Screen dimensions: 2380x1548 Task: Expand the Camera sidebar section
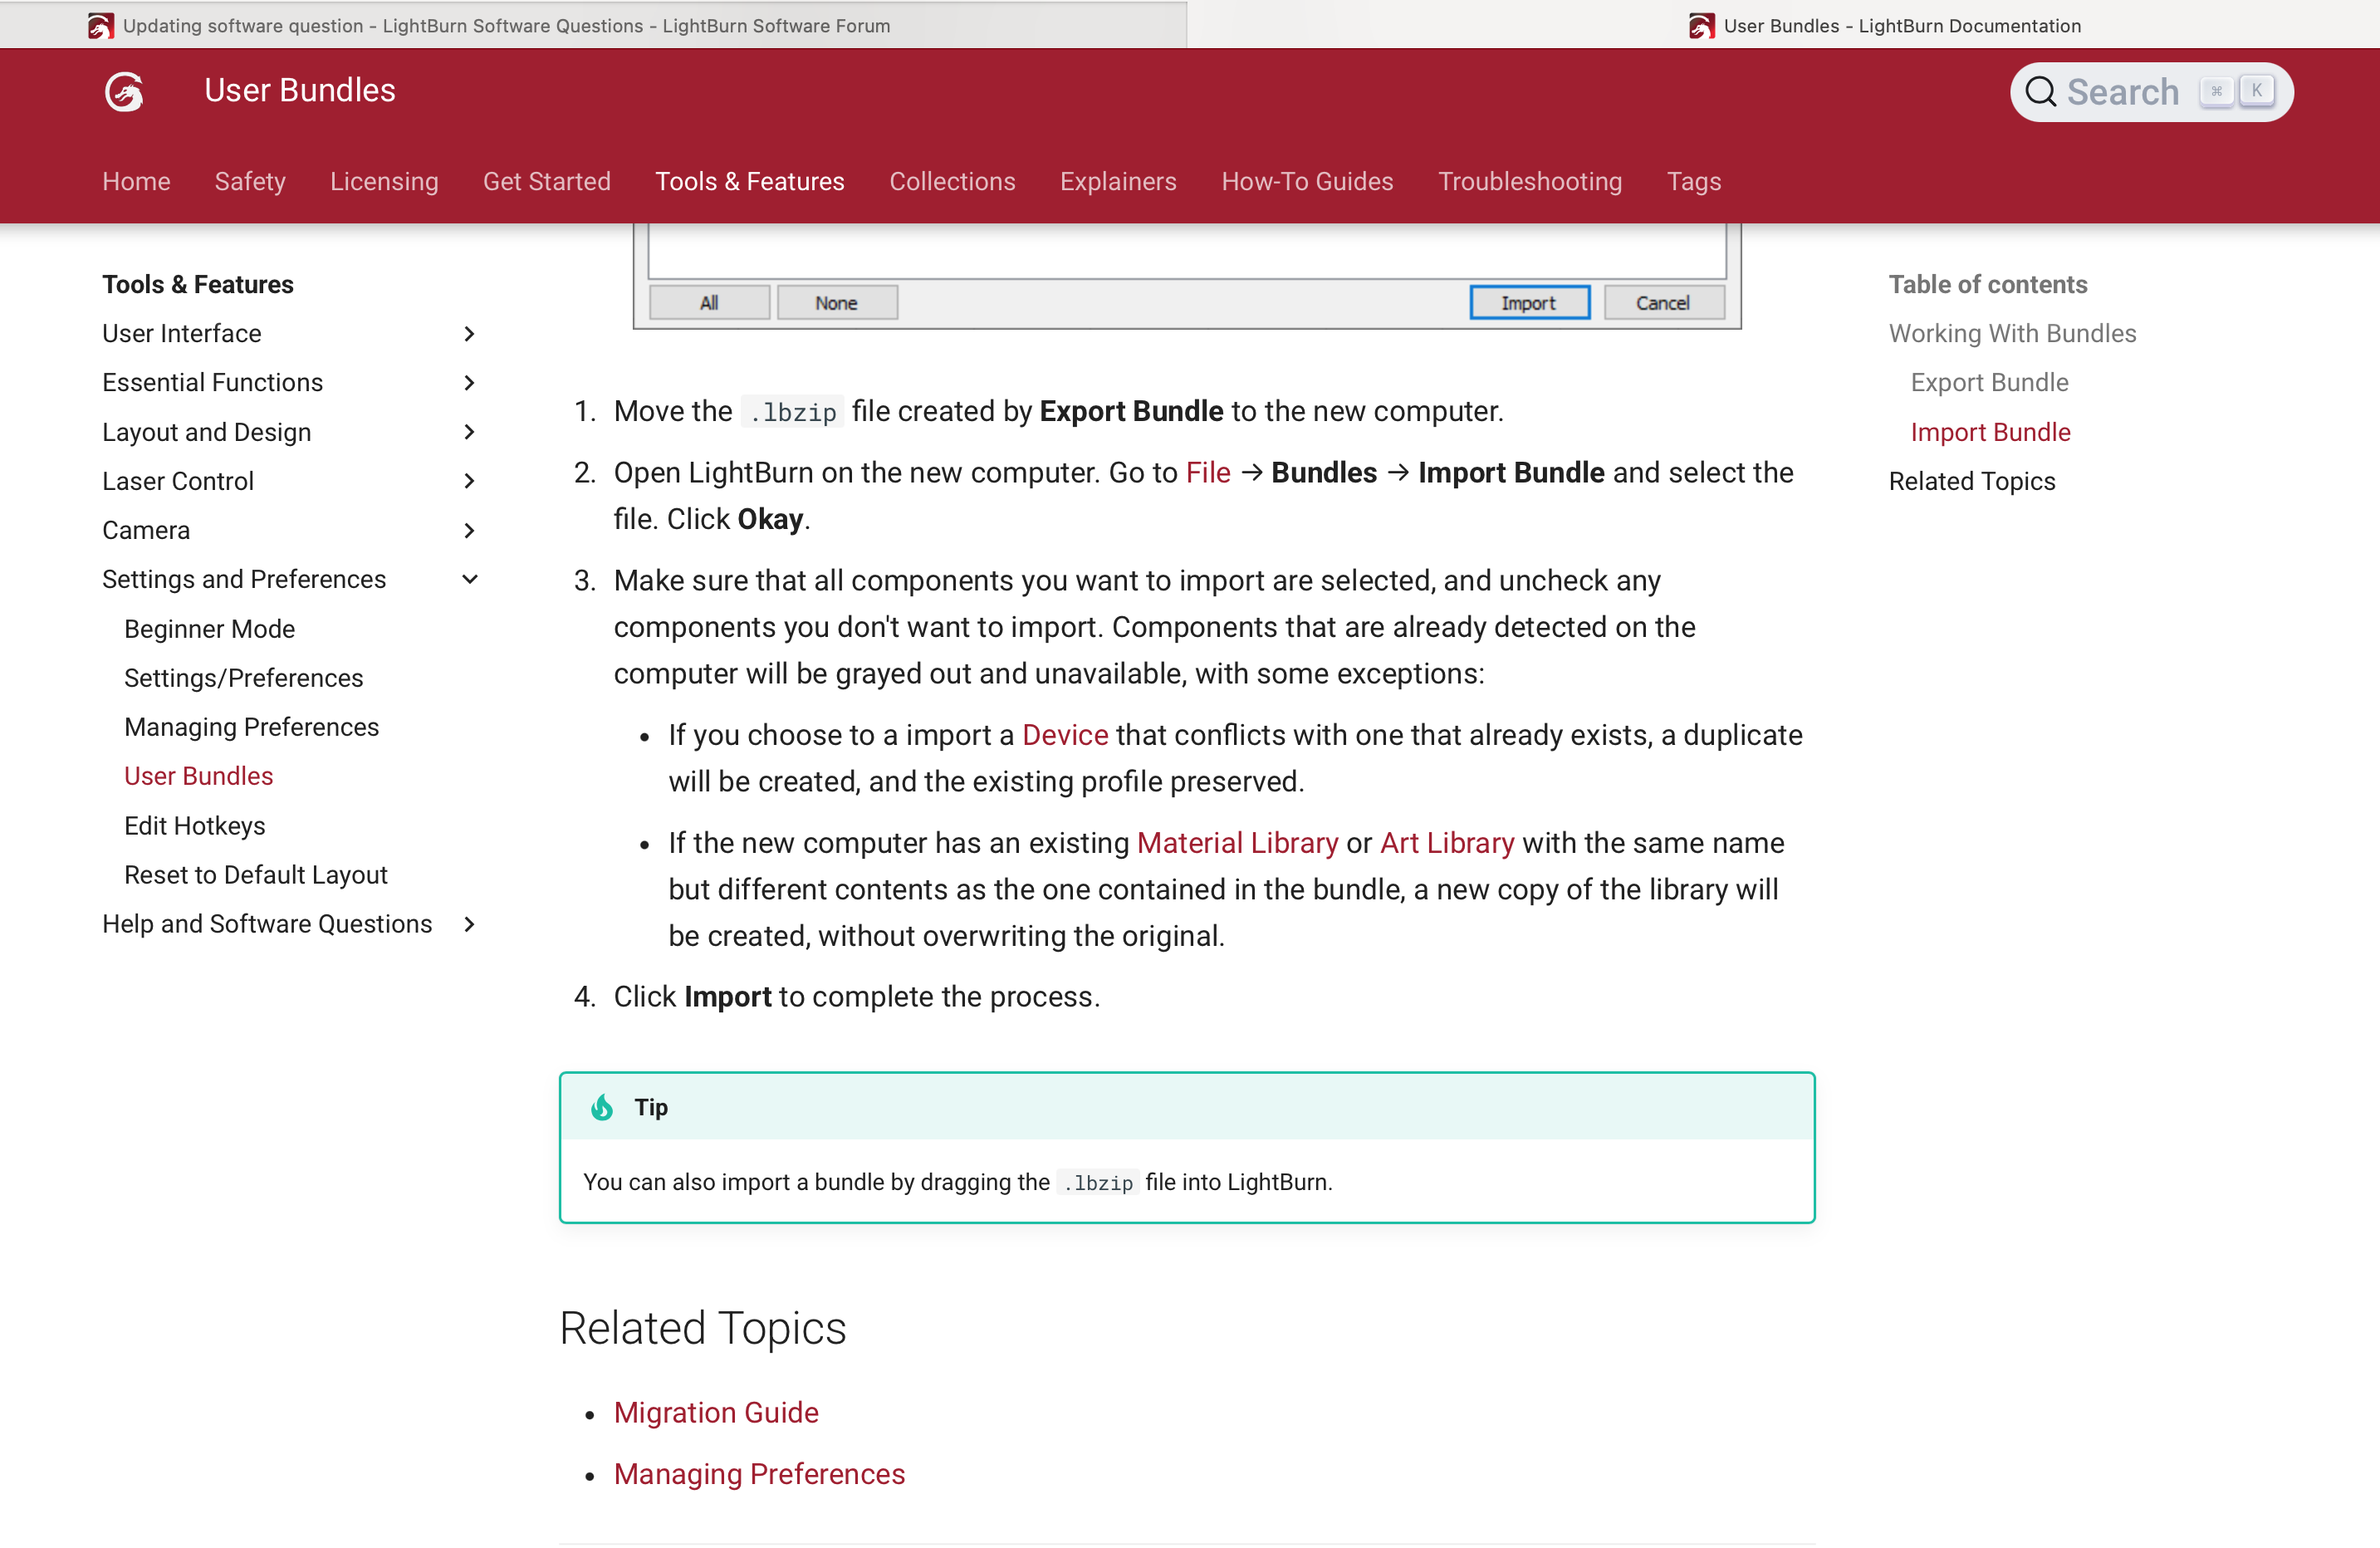[469, 530]
